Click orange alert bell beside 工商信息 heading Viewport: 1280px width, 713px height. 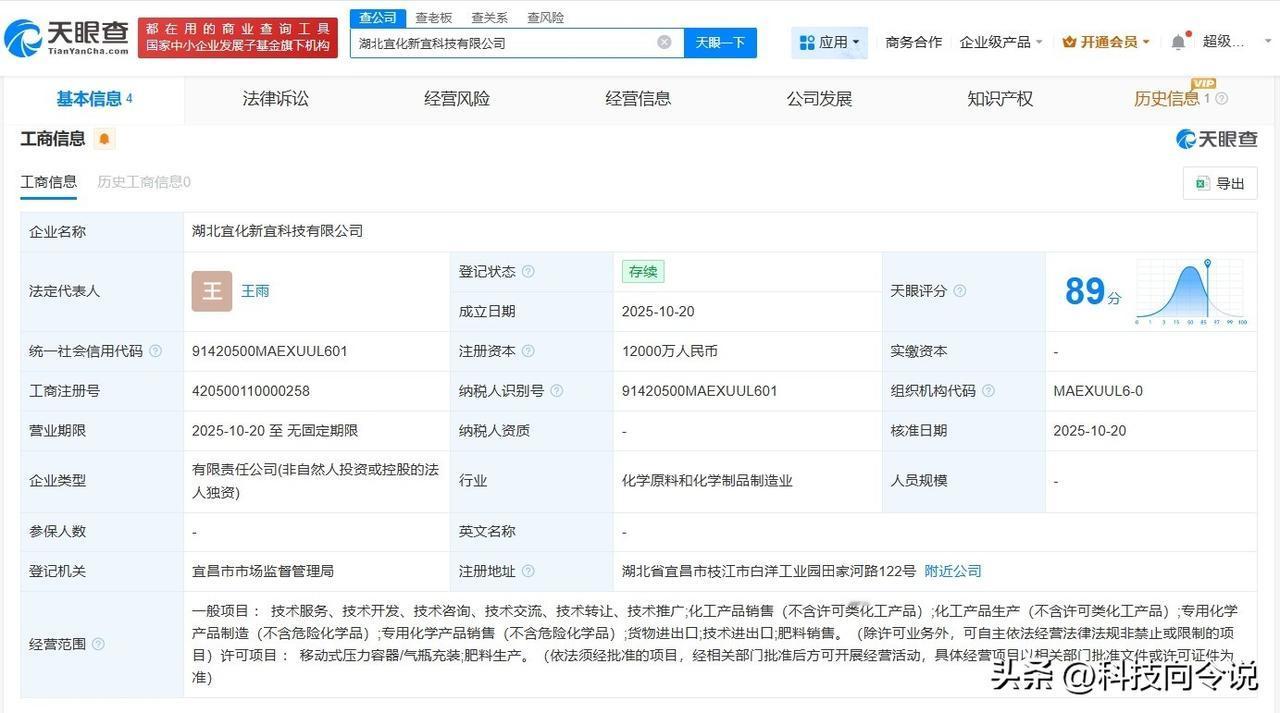[104, 139]
